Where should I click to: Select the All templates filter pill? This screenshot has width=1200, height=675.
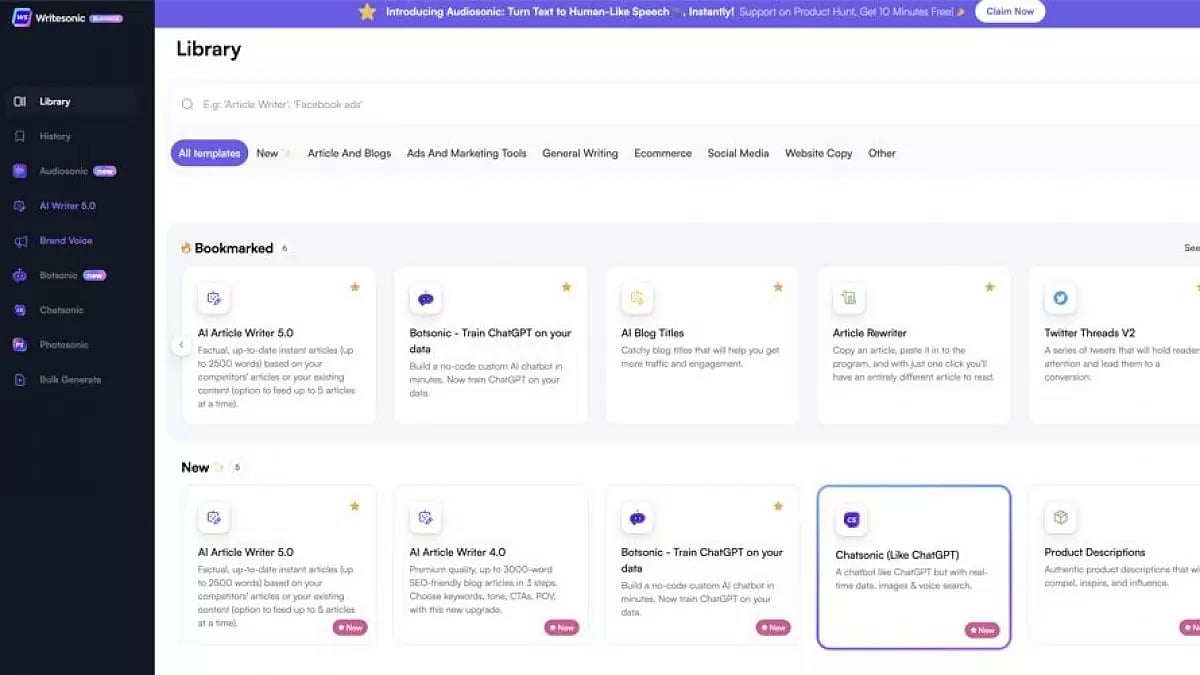[208, 152]
